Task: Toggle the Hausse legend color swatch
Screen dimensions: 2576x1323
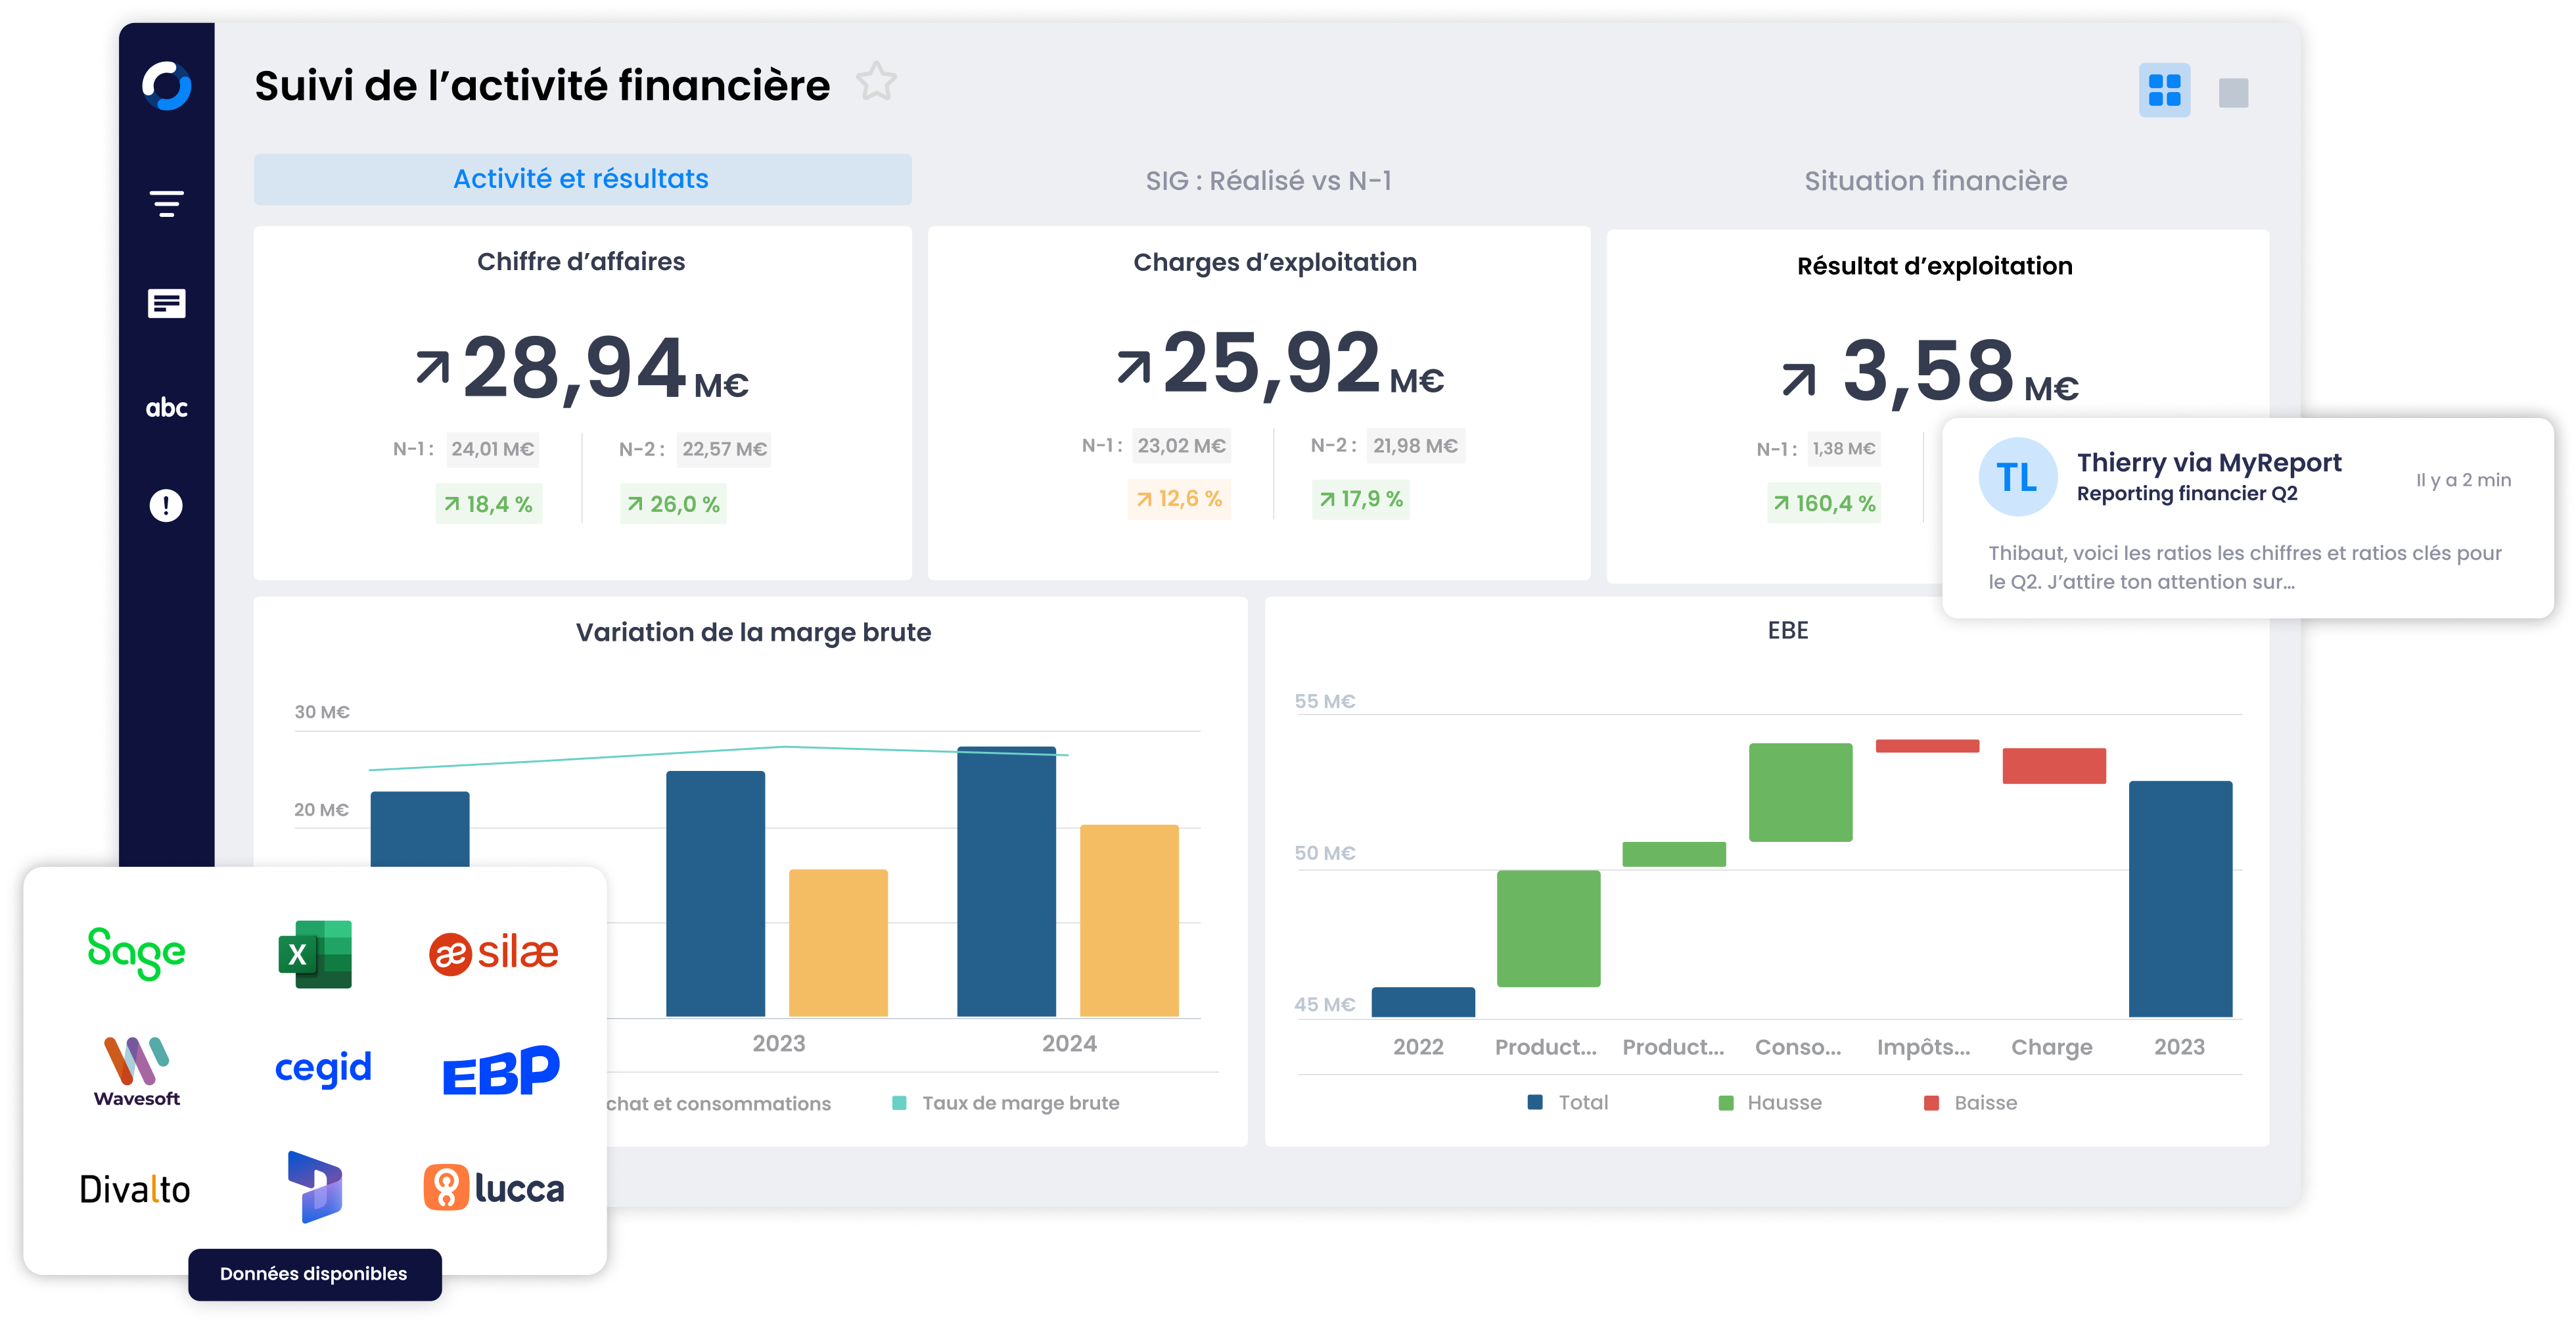Action: [x=1726, y=1103]
